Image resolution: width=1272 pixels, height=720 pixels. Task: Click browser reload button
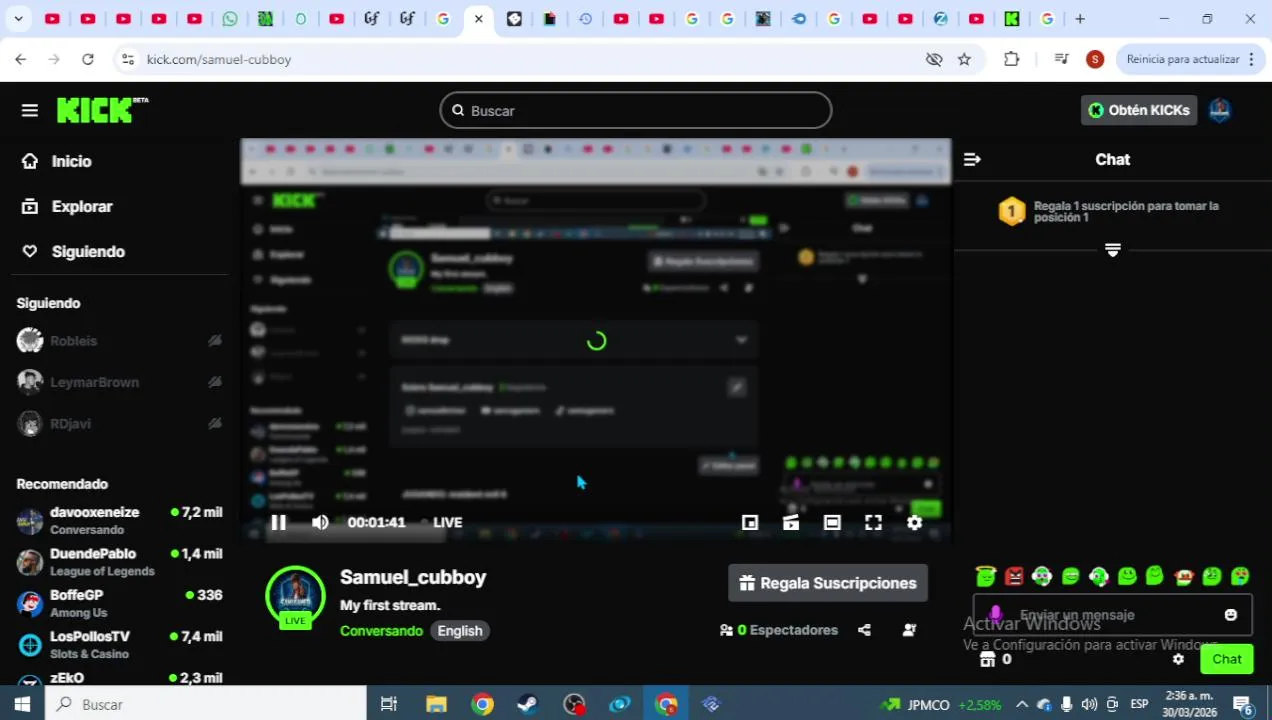(x=88, y=59)
